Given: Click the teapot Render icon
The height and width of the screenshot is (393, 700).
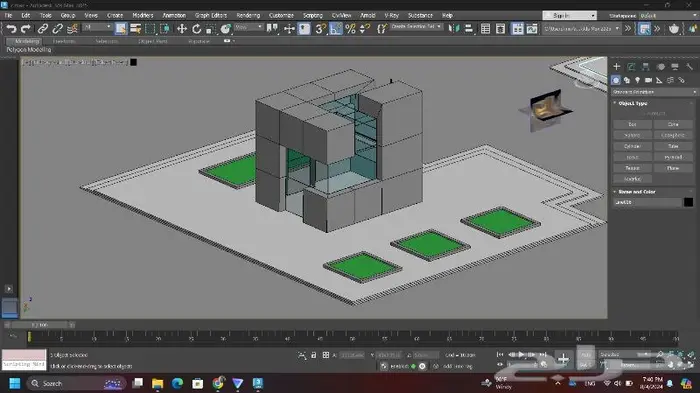Looking at the screenshot, I should tap(674, 29).
